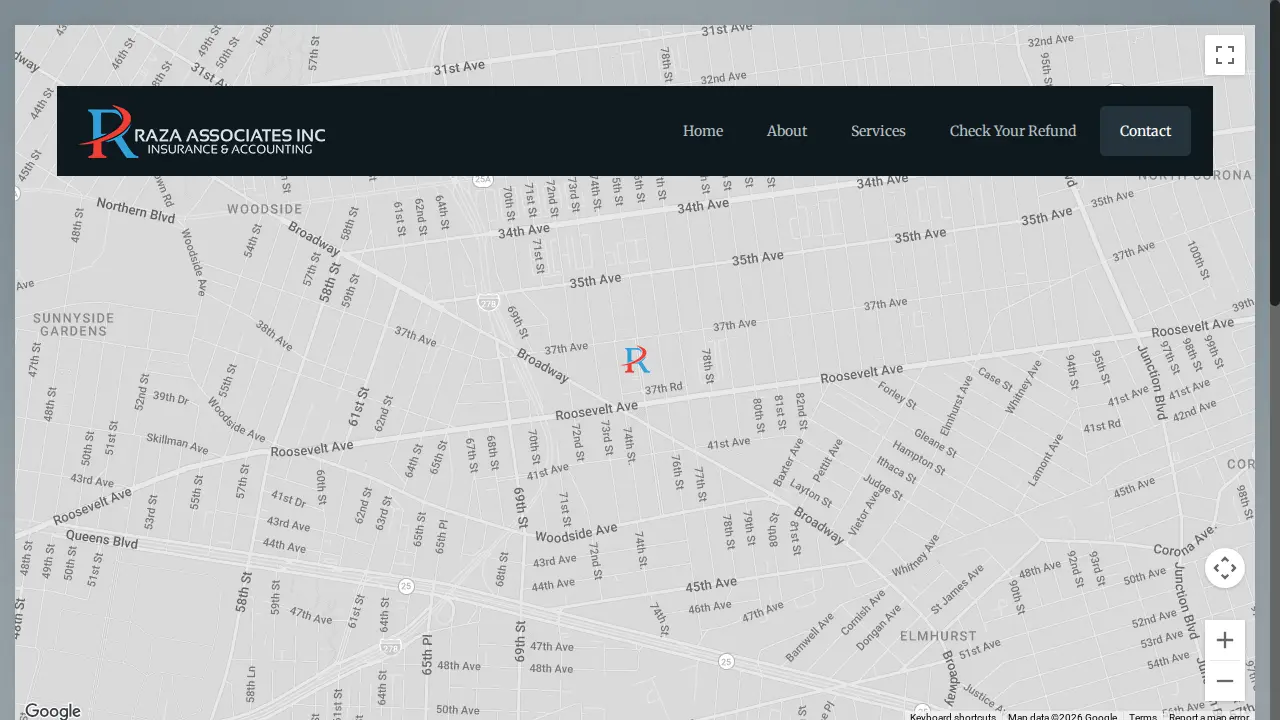This screenshot has height=720, width=1280.
Task: Click the Whitney Ave label near St James Ave
Action: point(916,555)
